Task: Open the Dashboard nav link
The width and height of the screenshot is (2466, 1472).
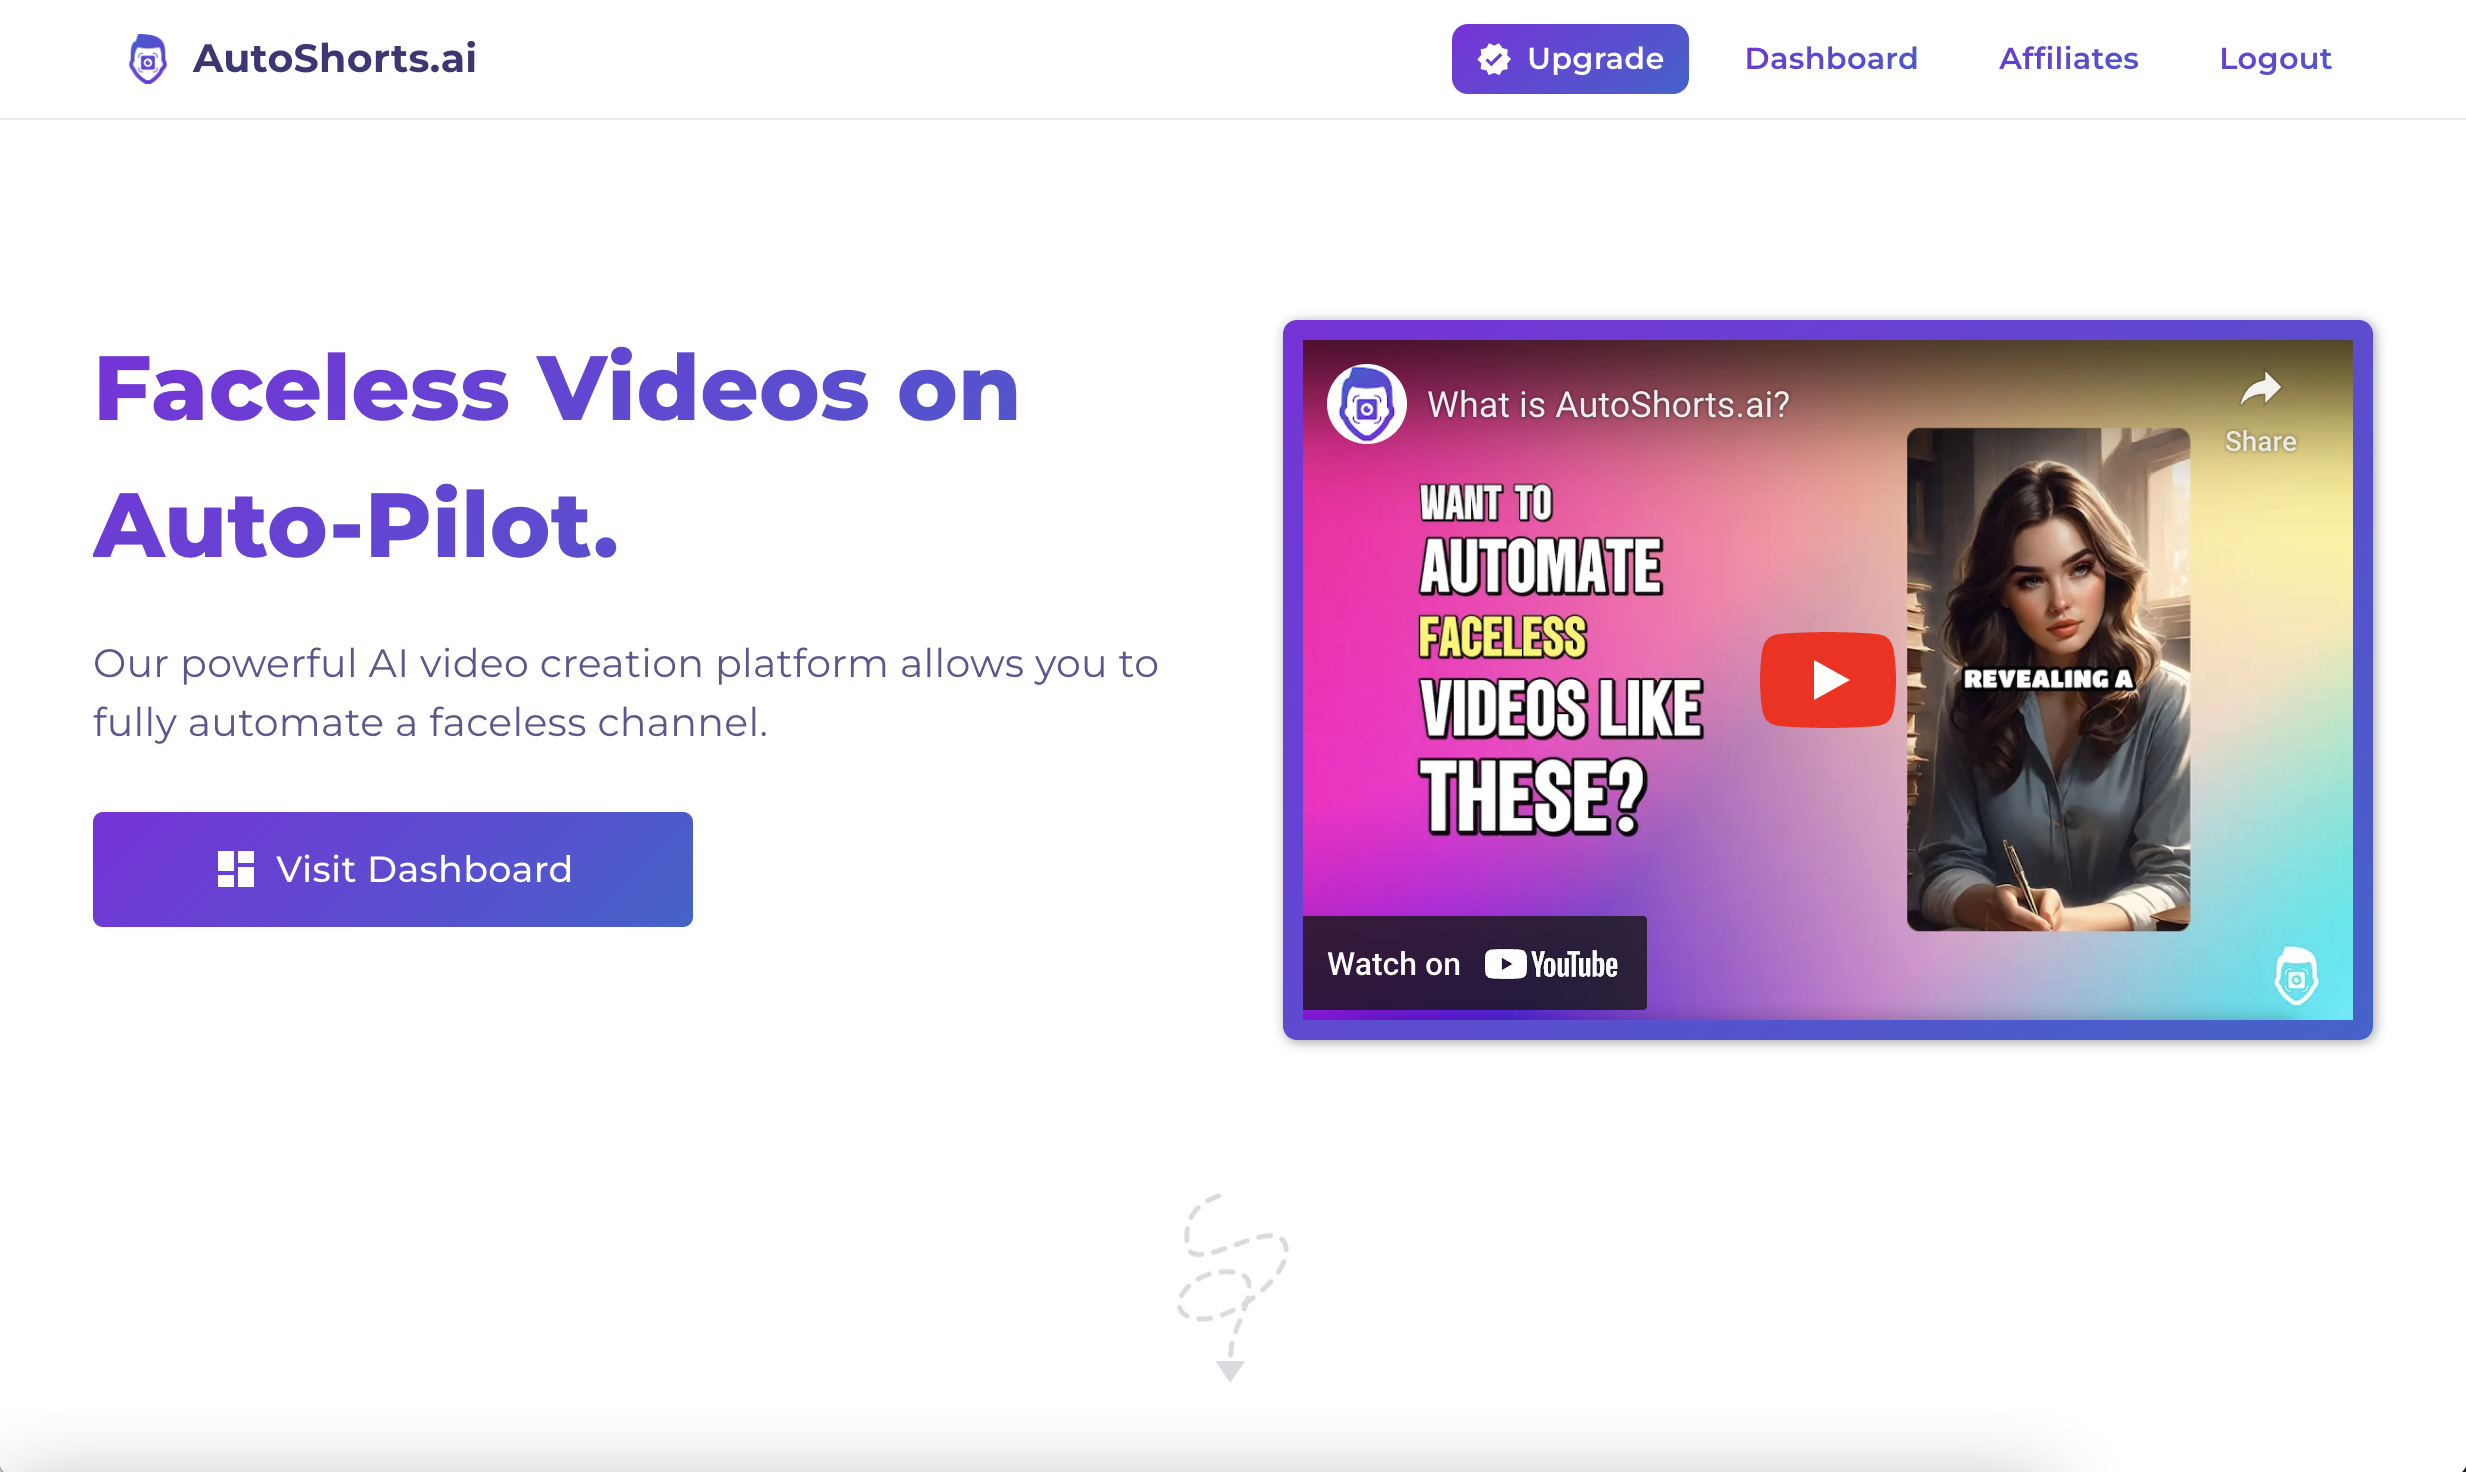Action: [x=1831, y=59]
